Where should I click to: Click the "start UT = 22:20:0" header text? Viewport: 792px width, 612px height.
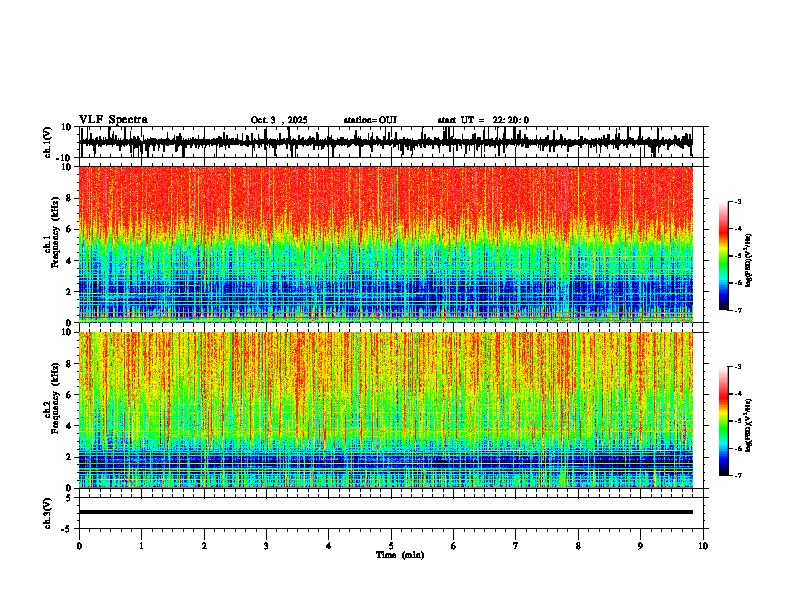click(x=483, y=120)
